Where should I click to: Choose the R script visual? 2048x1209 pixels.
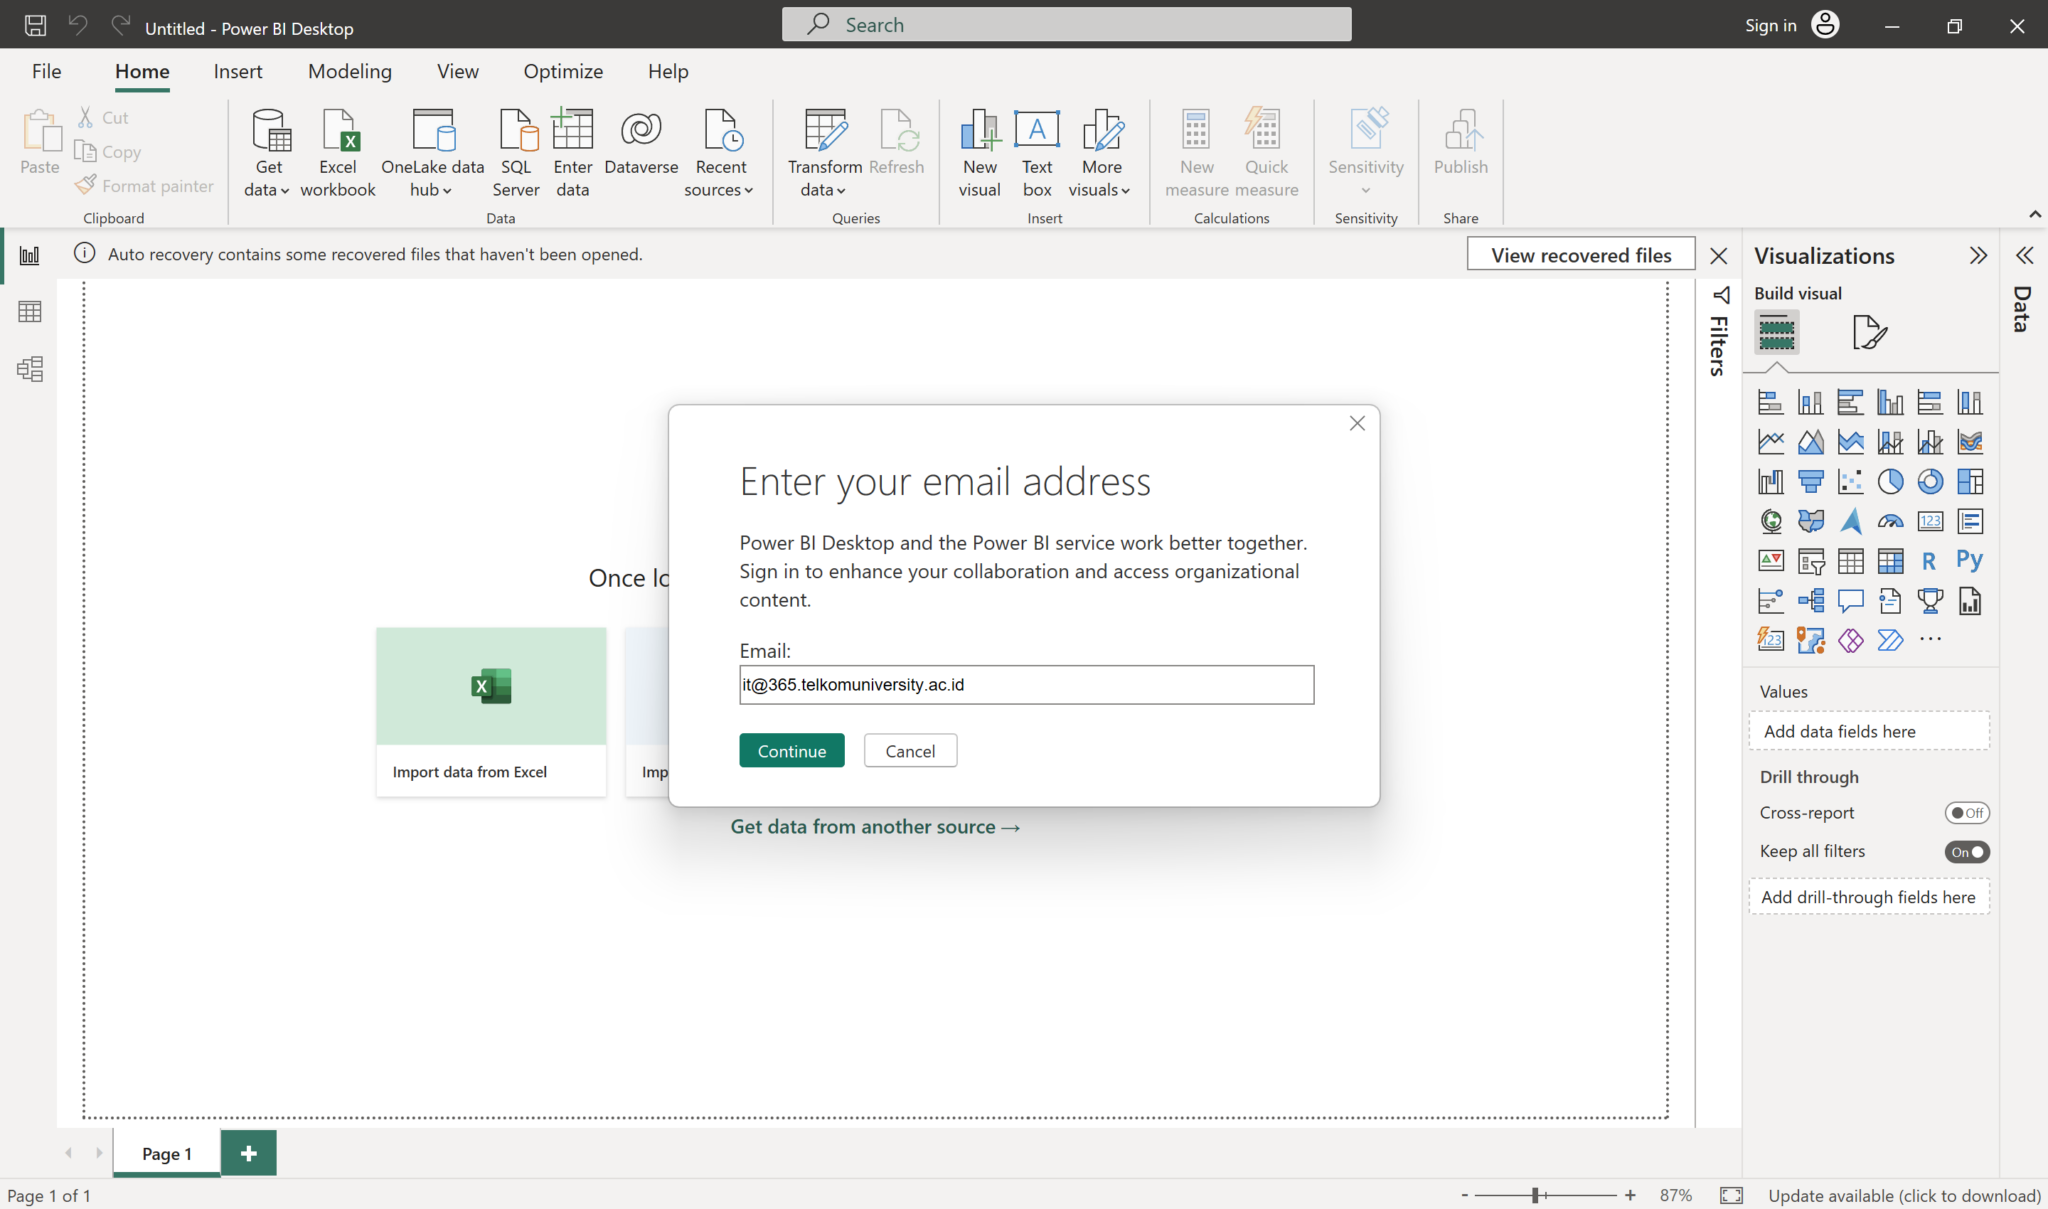point(1930,561)
